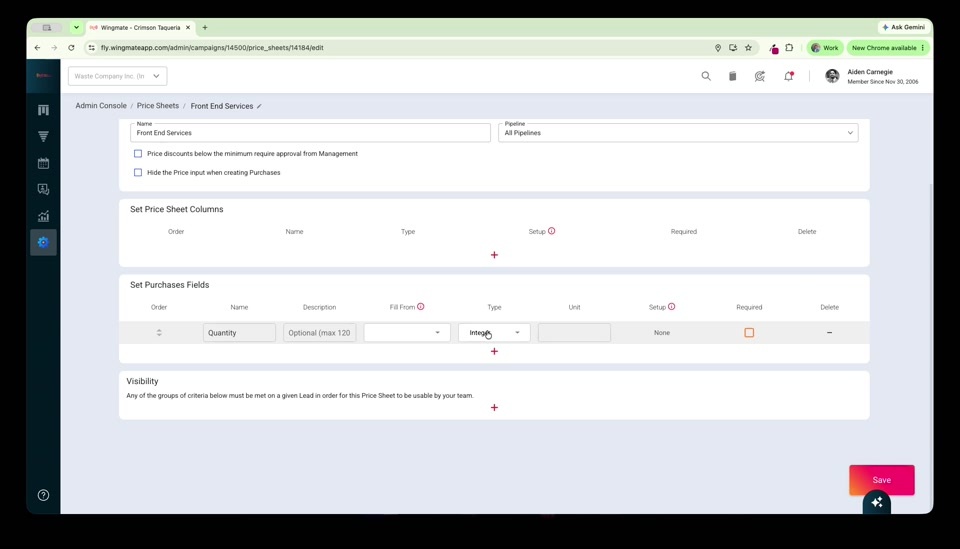Reload the page in Chrome
The image size is (960, 549).
(x=71, y=48)
